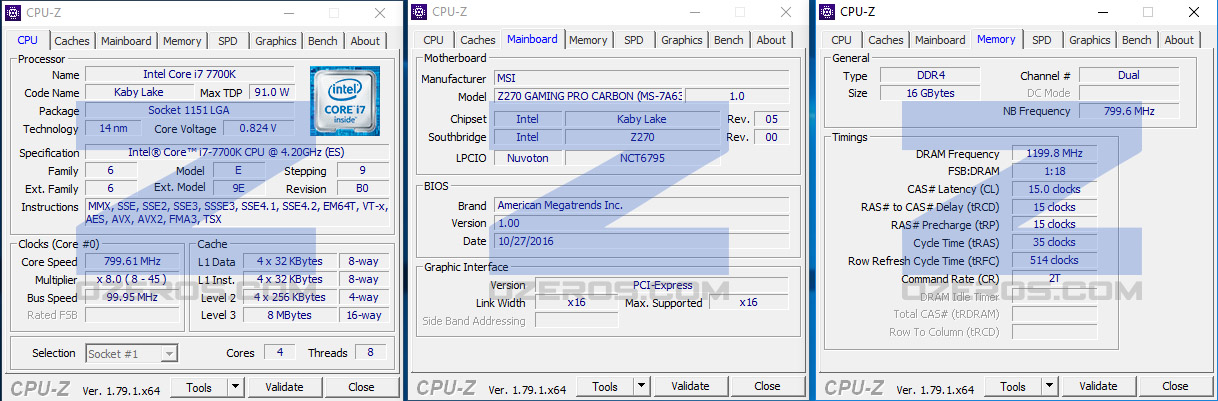
Task: Click Close button in middle Mainboard window
Action: (767, 386)
